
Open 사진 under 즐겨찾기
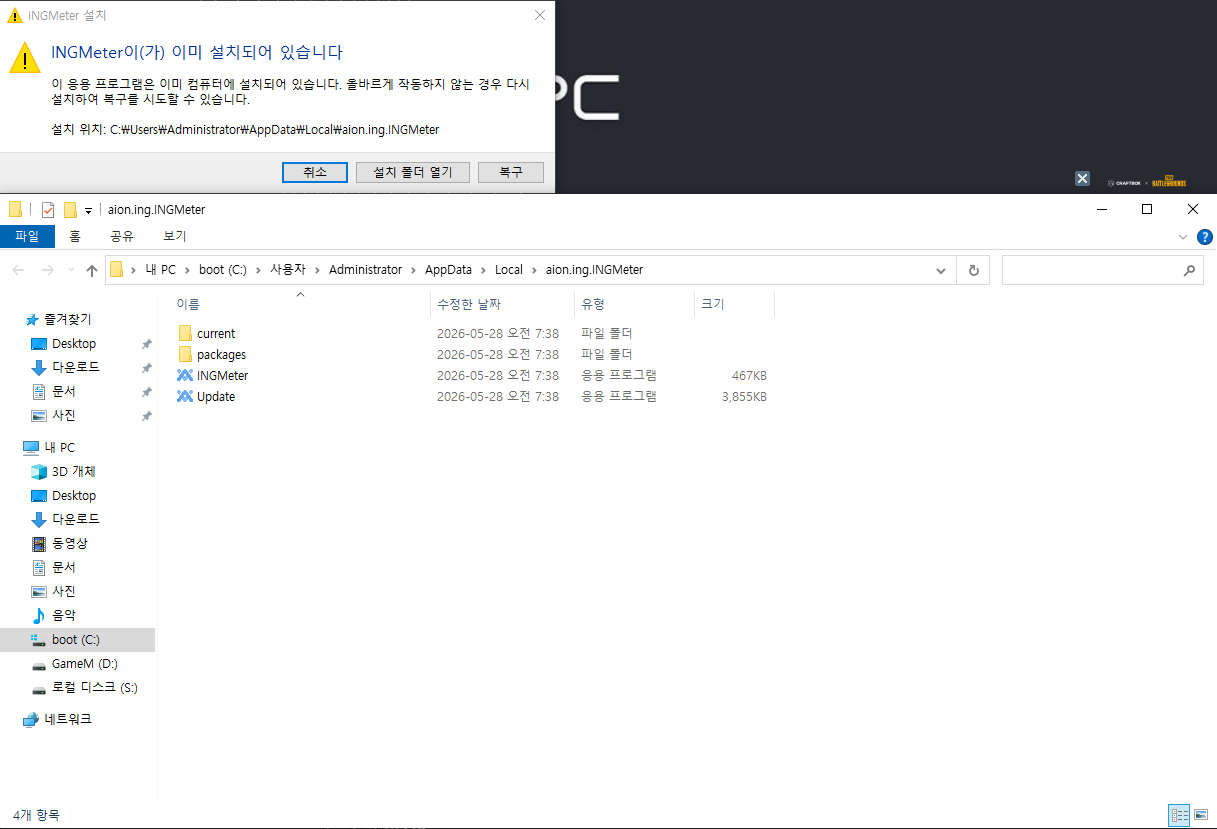tap(64, 415)
